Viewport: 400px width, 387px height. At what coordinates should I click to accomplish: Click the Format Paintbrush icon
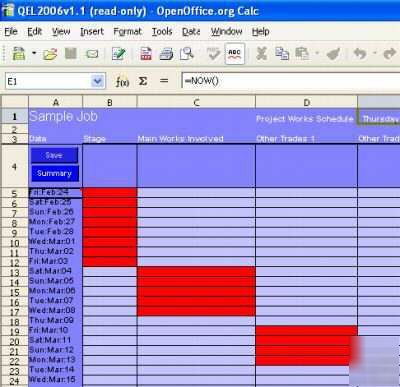click(333, 53)
